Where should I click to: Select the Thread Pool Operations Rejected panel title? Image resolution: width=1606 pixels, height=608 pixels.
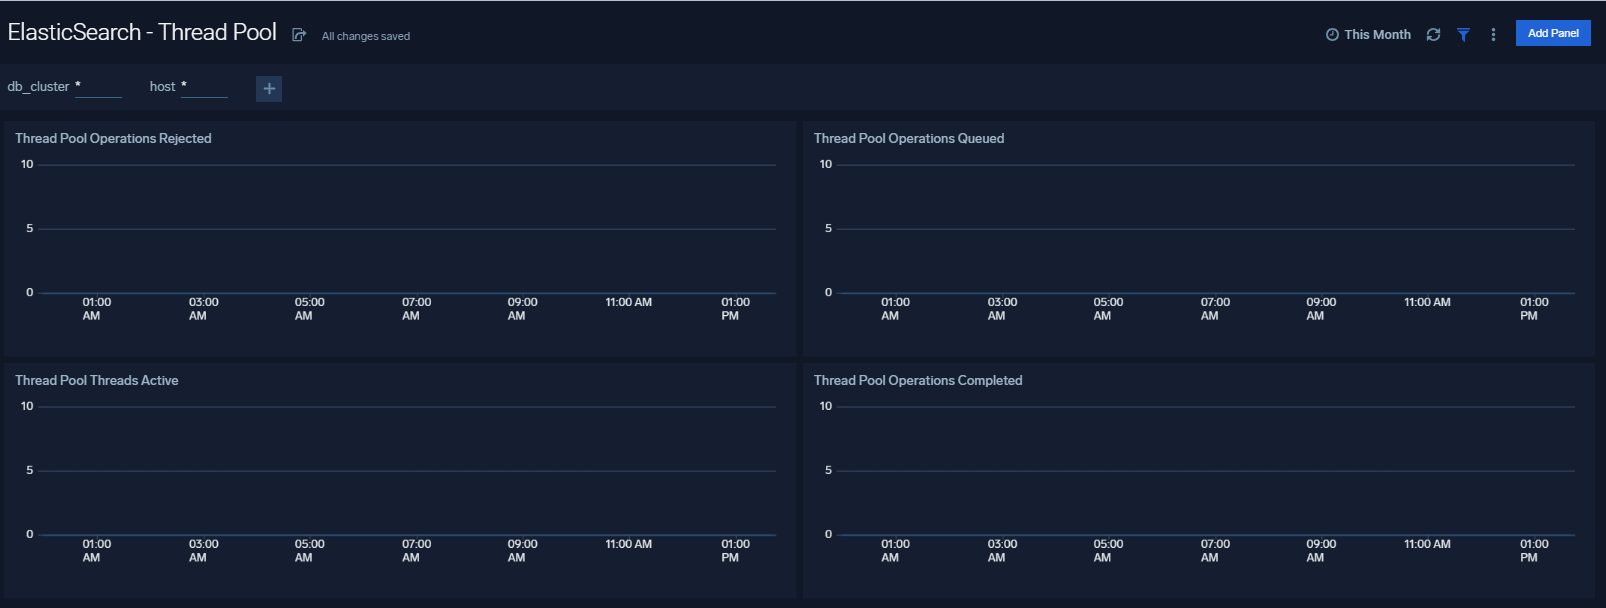tap(113, 138)
